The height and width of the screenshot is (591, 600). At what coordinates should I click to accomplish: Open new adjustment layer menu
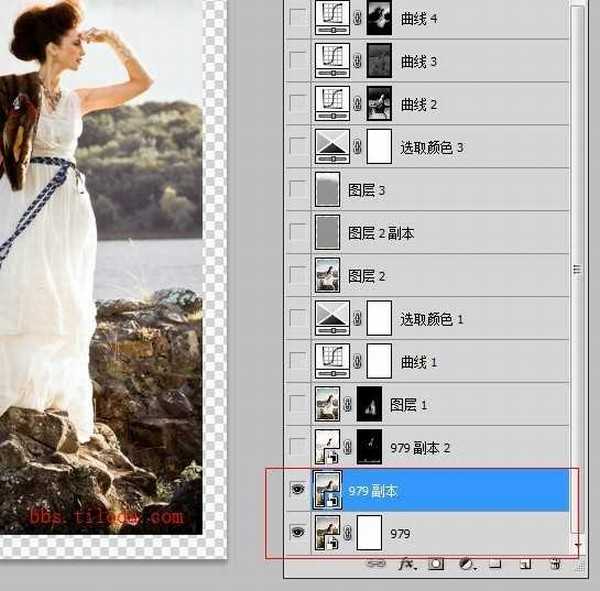pos(465,564)
